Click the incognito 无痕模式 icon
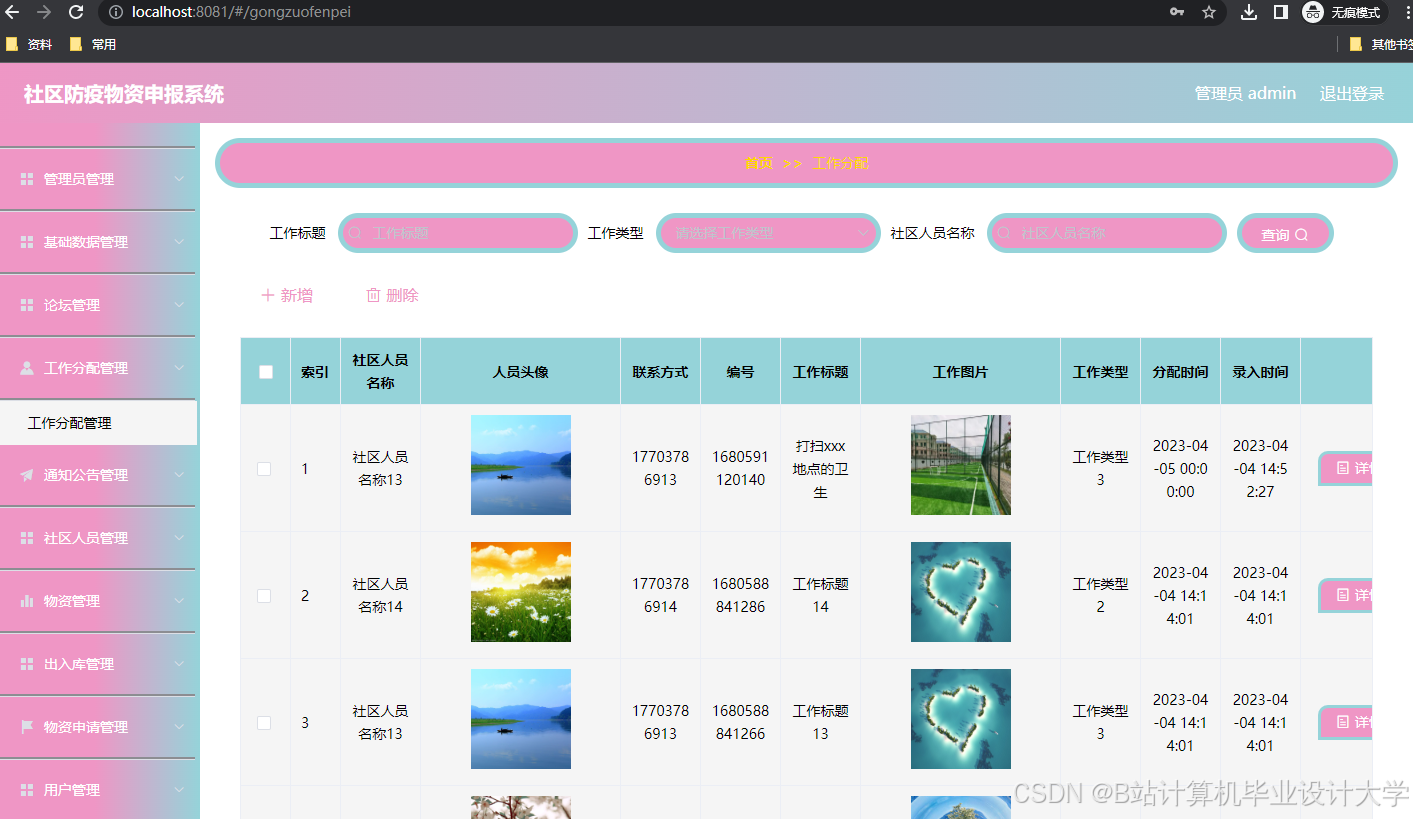 point(1313,12)
